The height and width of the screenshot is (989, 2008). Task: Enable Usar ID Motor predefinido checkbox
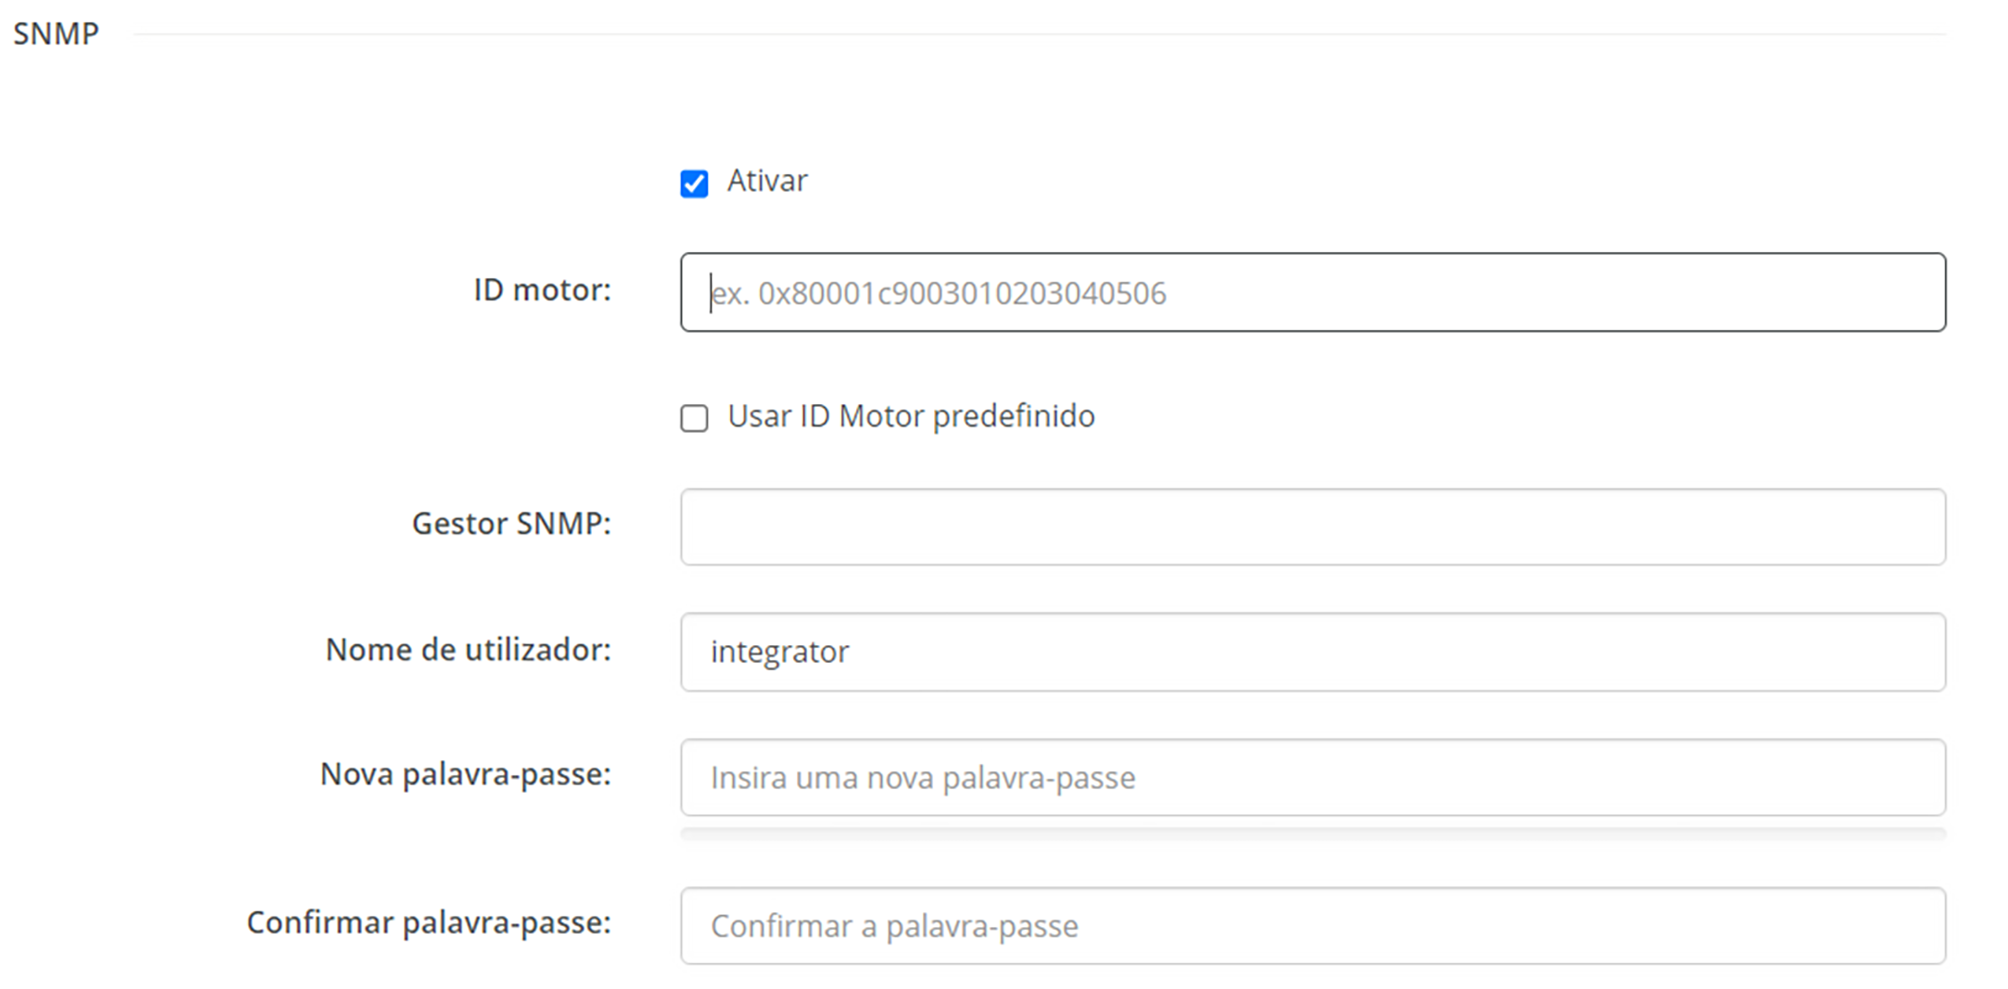point(694,418)
